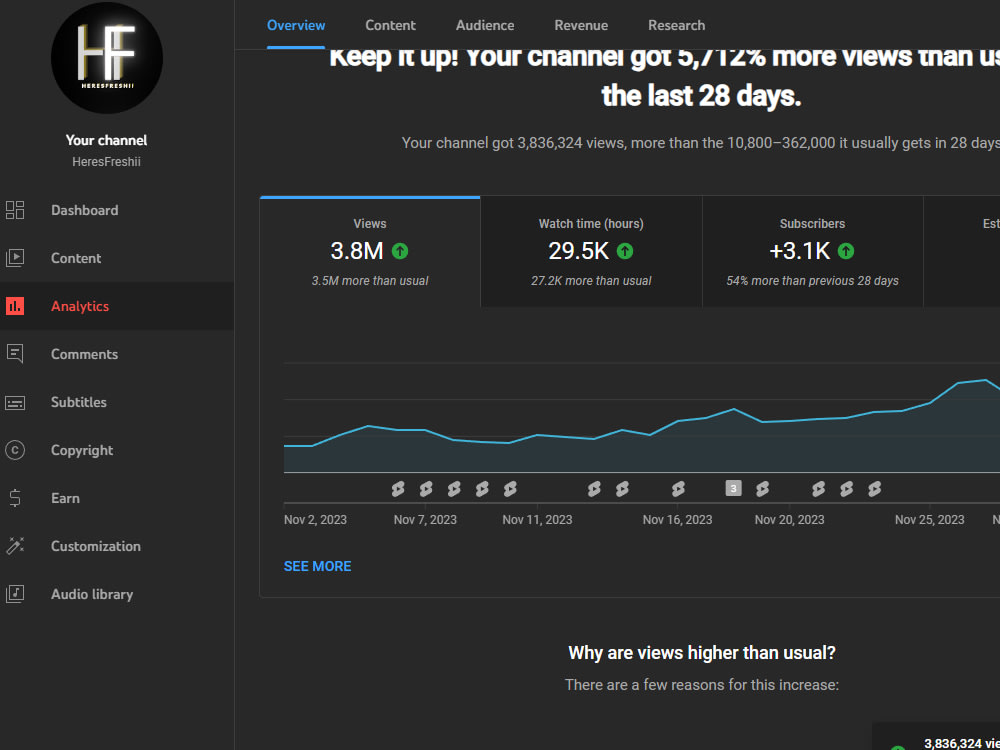Viewport: 1000px width, 750px height.
Task: Click the '27.2K more than usual' text
Action: 591,281
